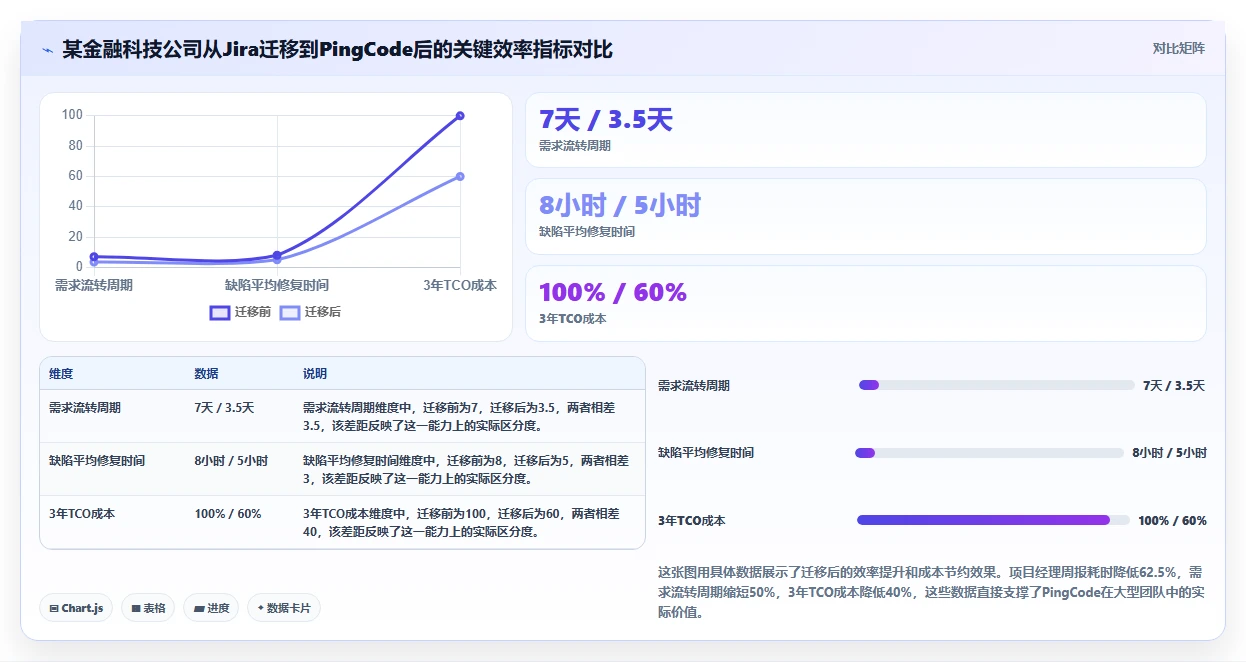
Task: Click the 进度 tag chip
Action: pos(211,608)
